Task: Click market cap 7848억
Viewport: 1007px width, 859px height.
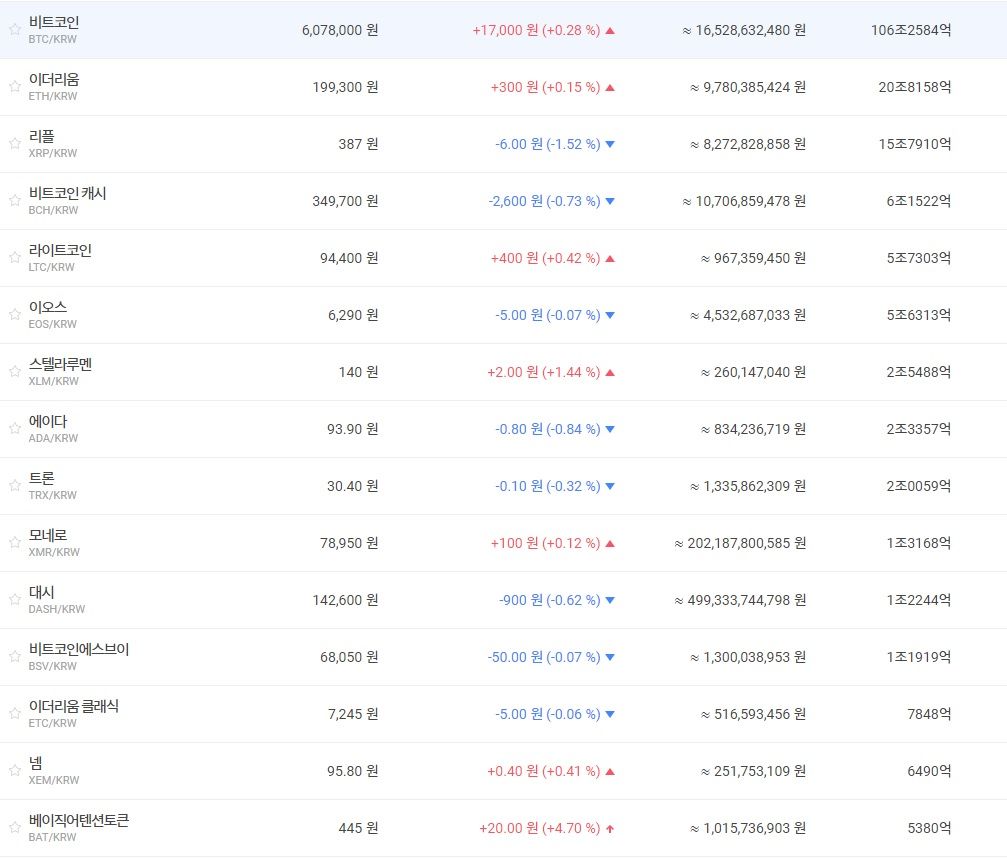Action: click(929, 715)
